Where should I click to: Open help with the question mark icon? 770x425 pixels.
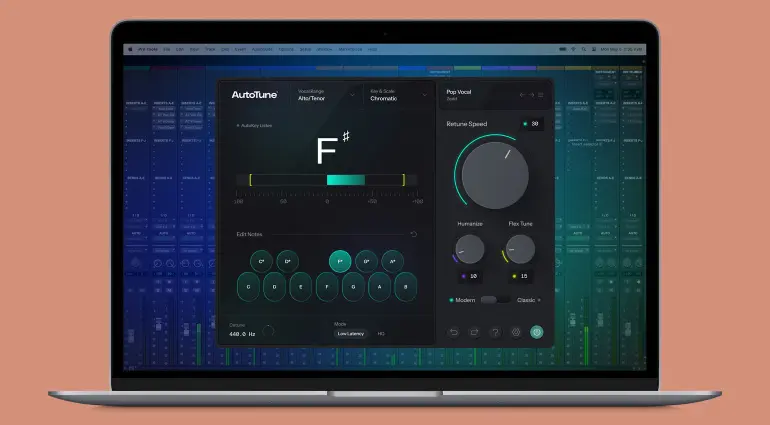pyautogui.click(x=495, y=332)
